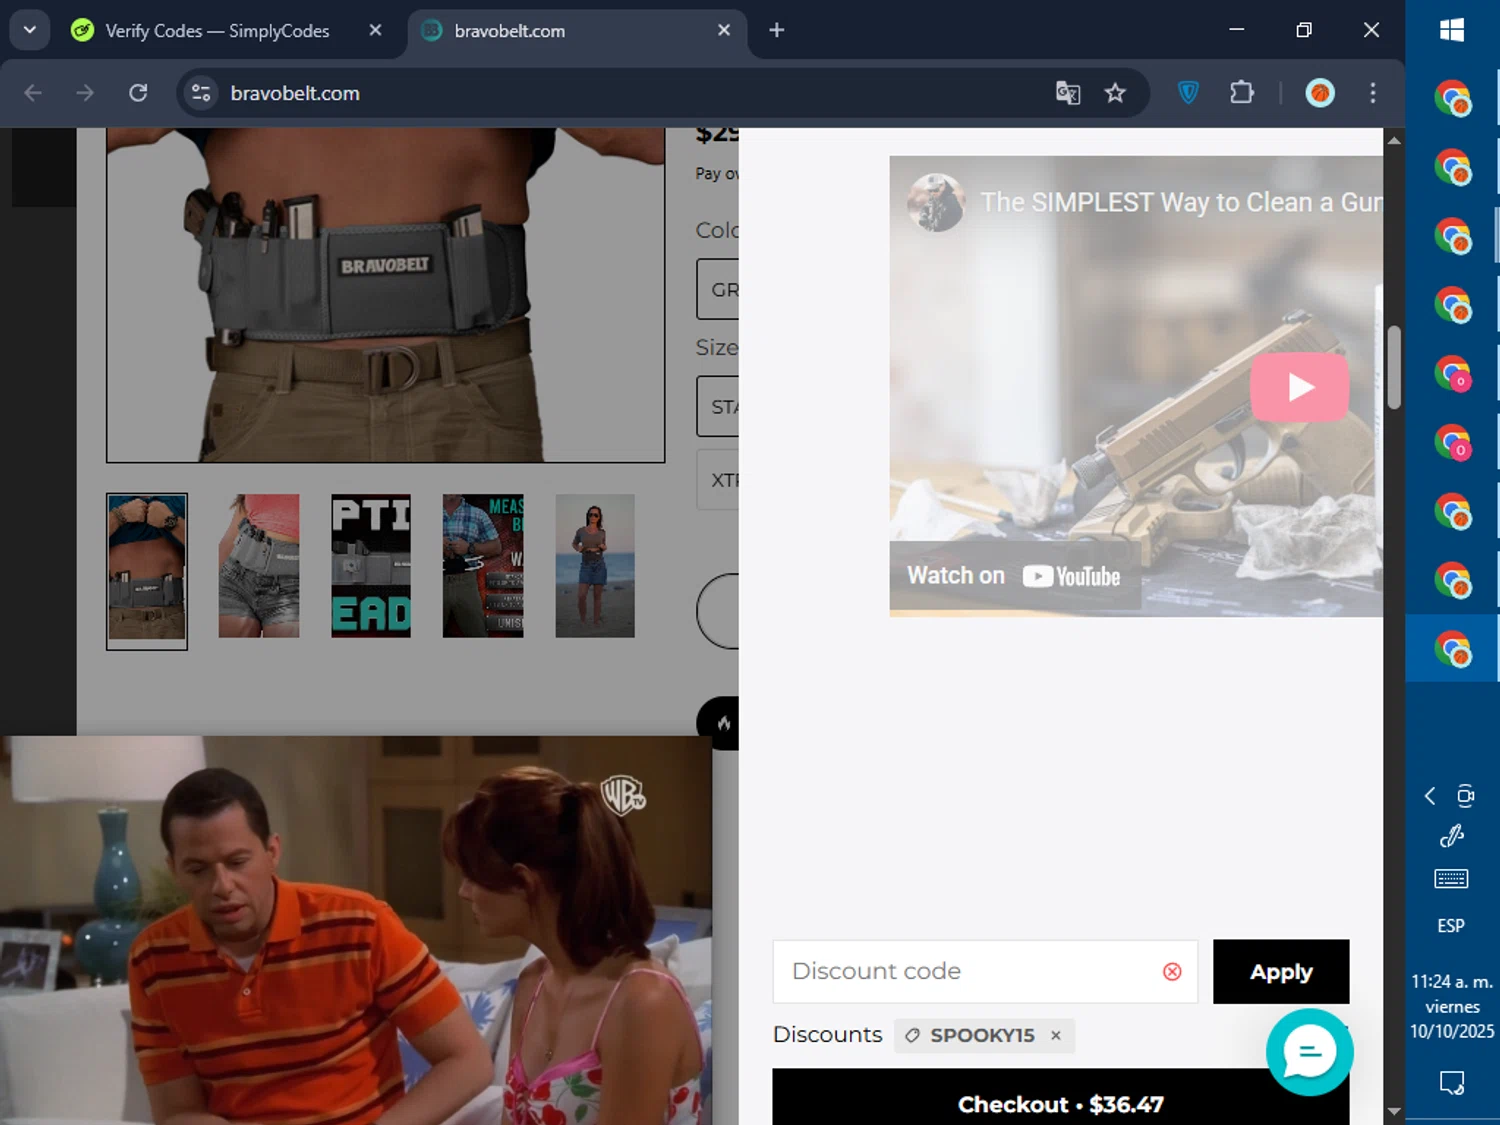Bookmark this page with the star

[x=1115, y=93]
